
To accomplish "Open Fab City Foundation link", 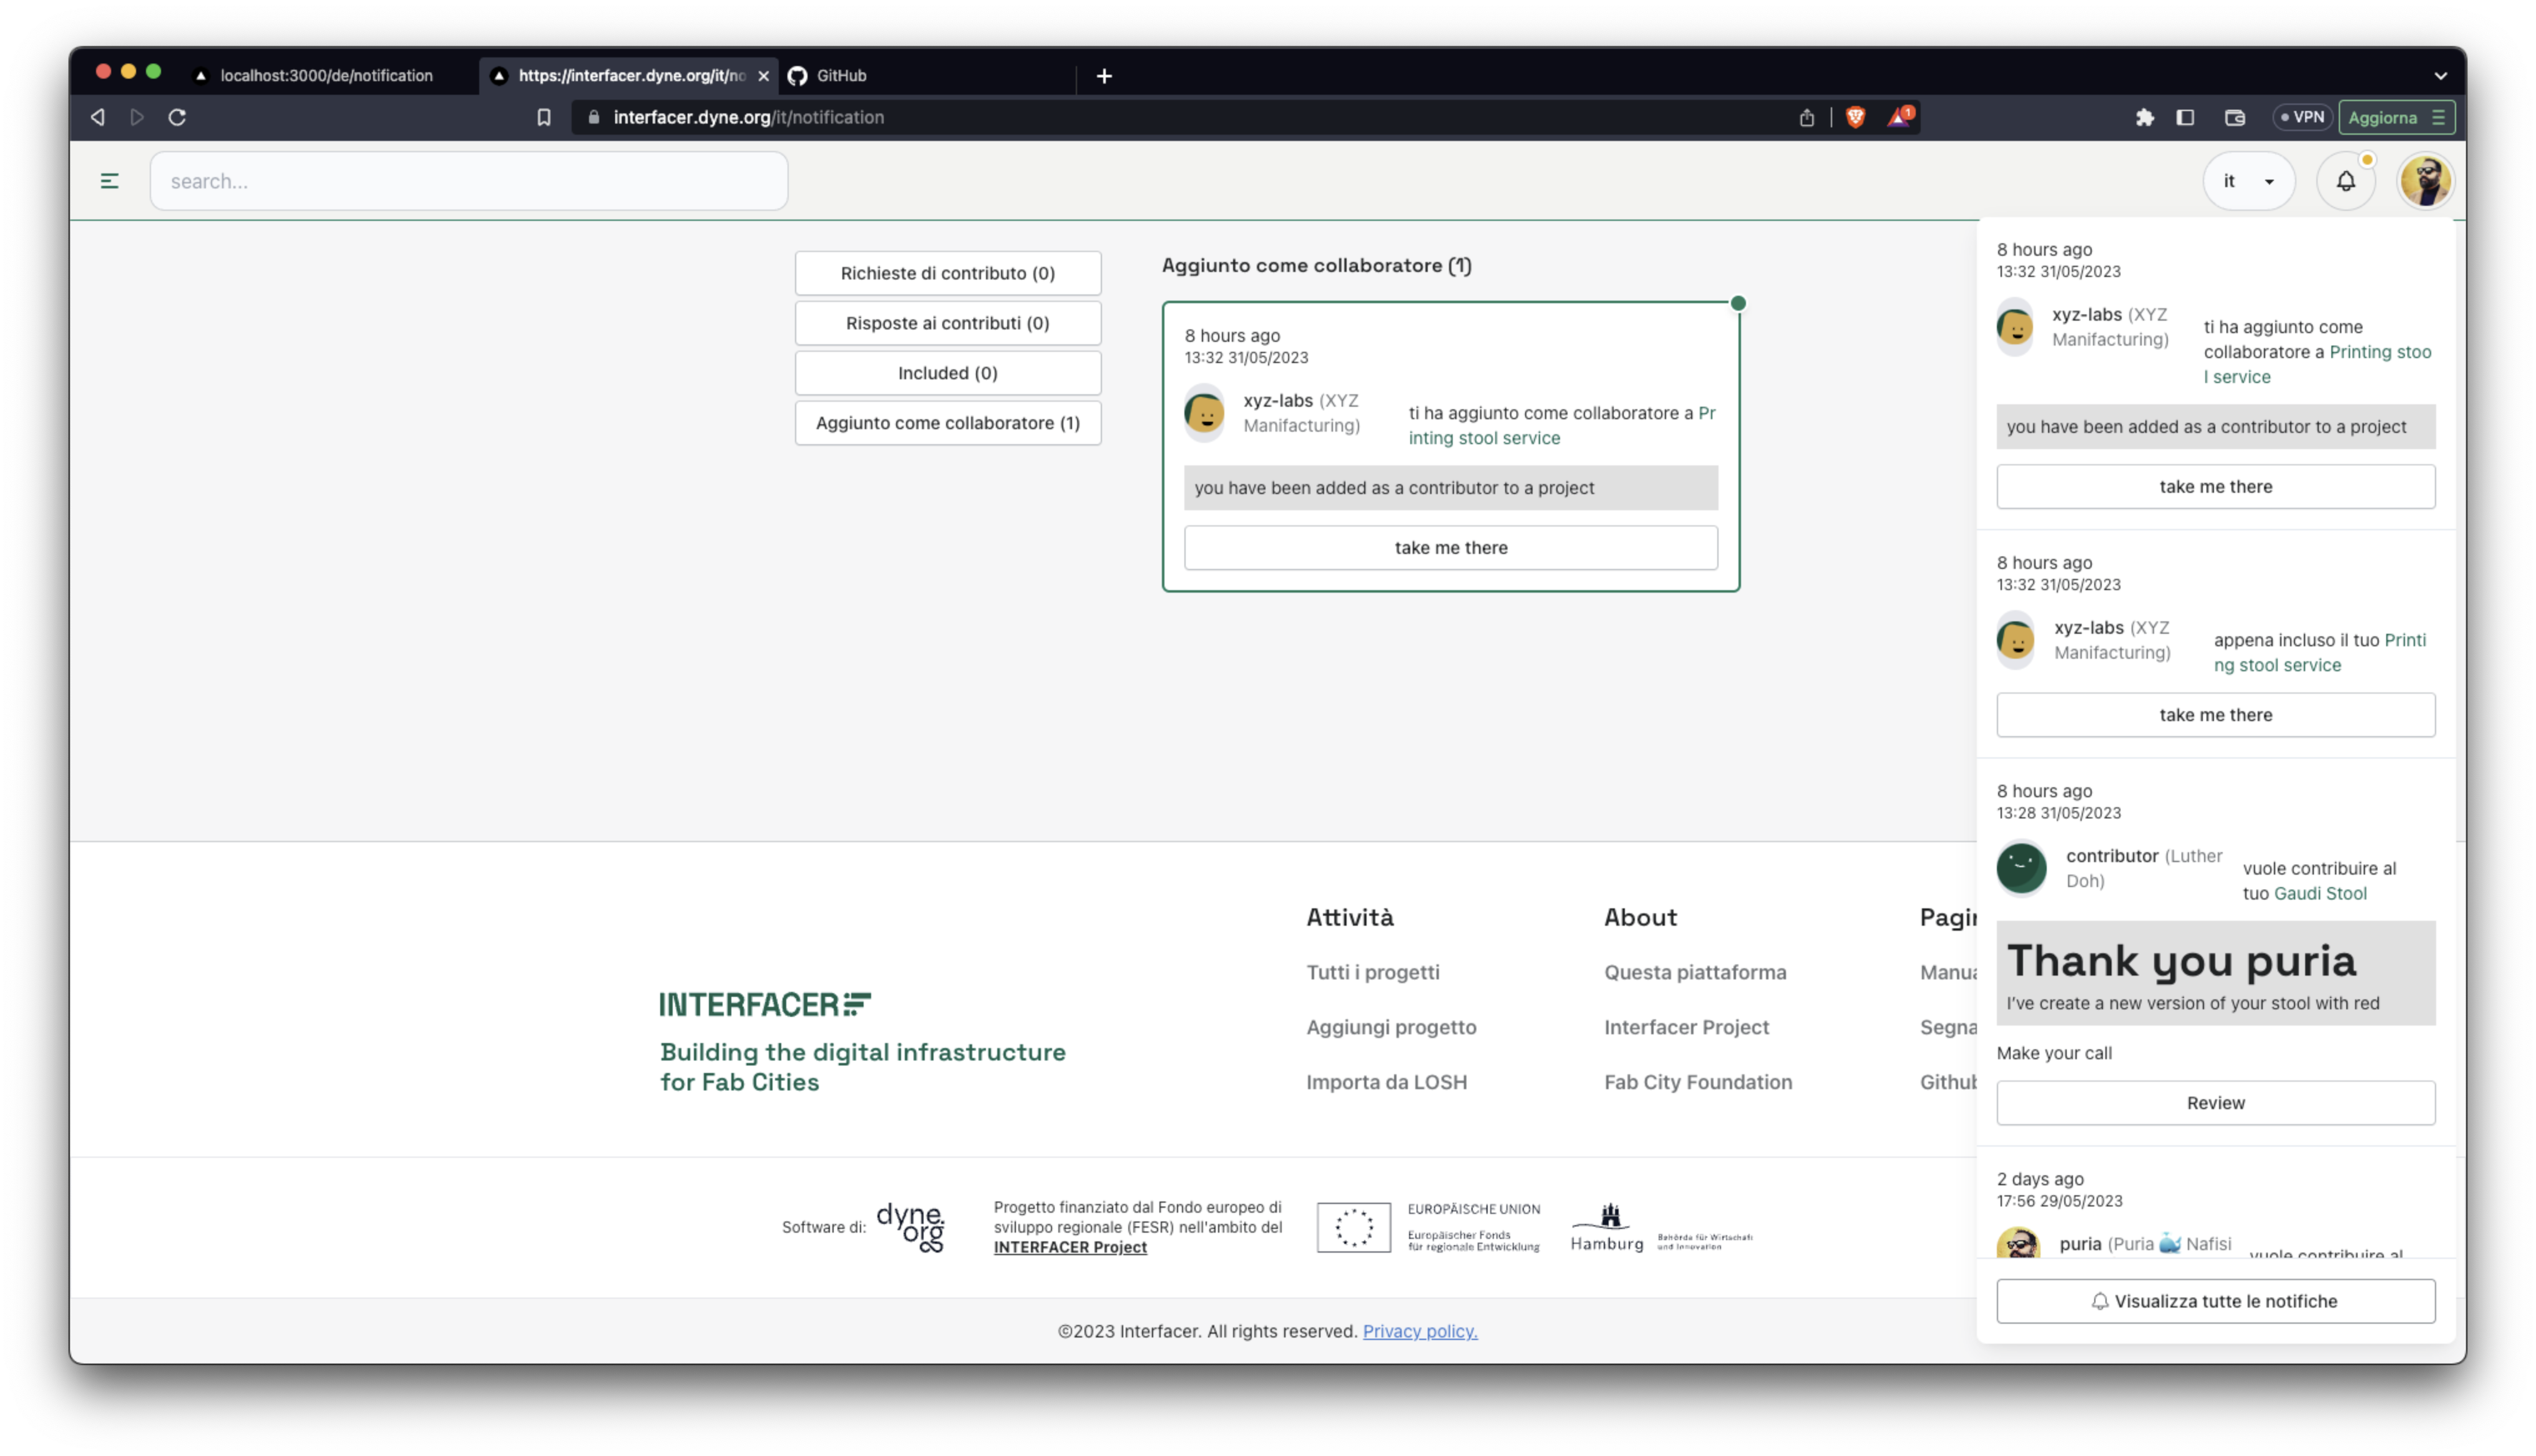I will coord(1697,1082).
